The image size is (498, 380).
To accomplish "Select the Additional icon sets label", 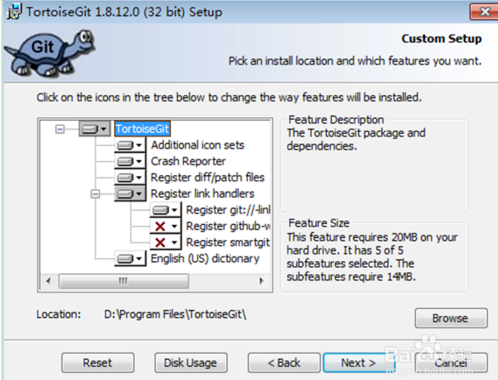I will pyautogui.click(x=197, y=145).
